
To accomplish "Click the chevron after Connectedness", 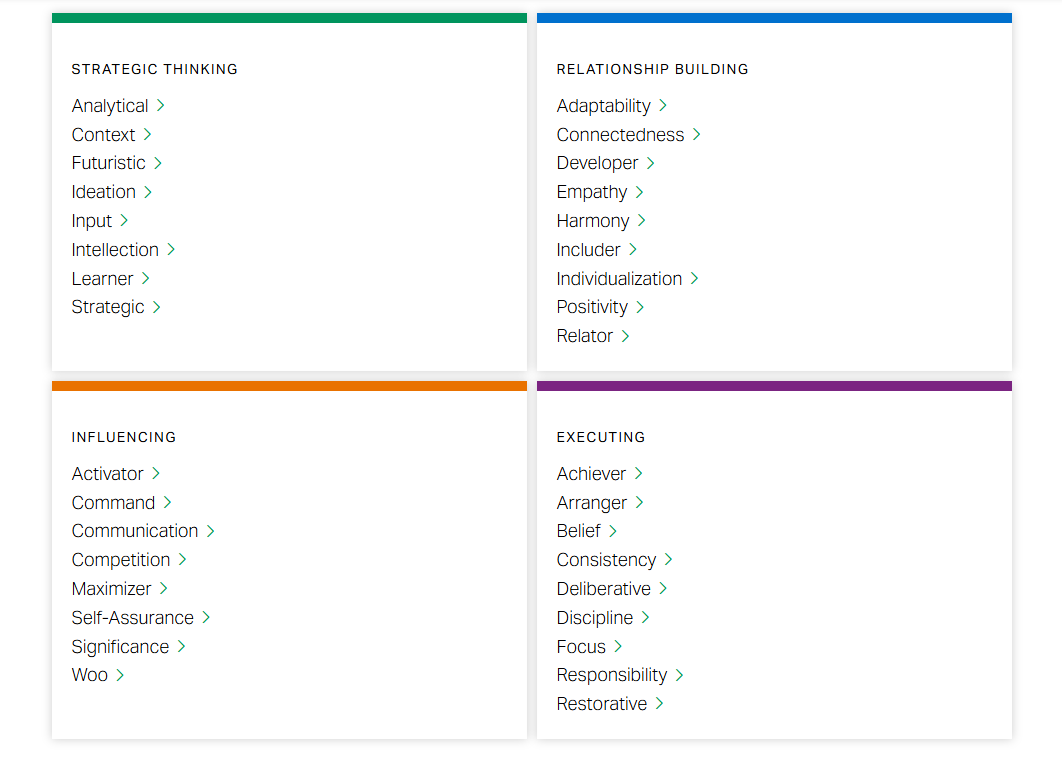I will coord(697,135).
